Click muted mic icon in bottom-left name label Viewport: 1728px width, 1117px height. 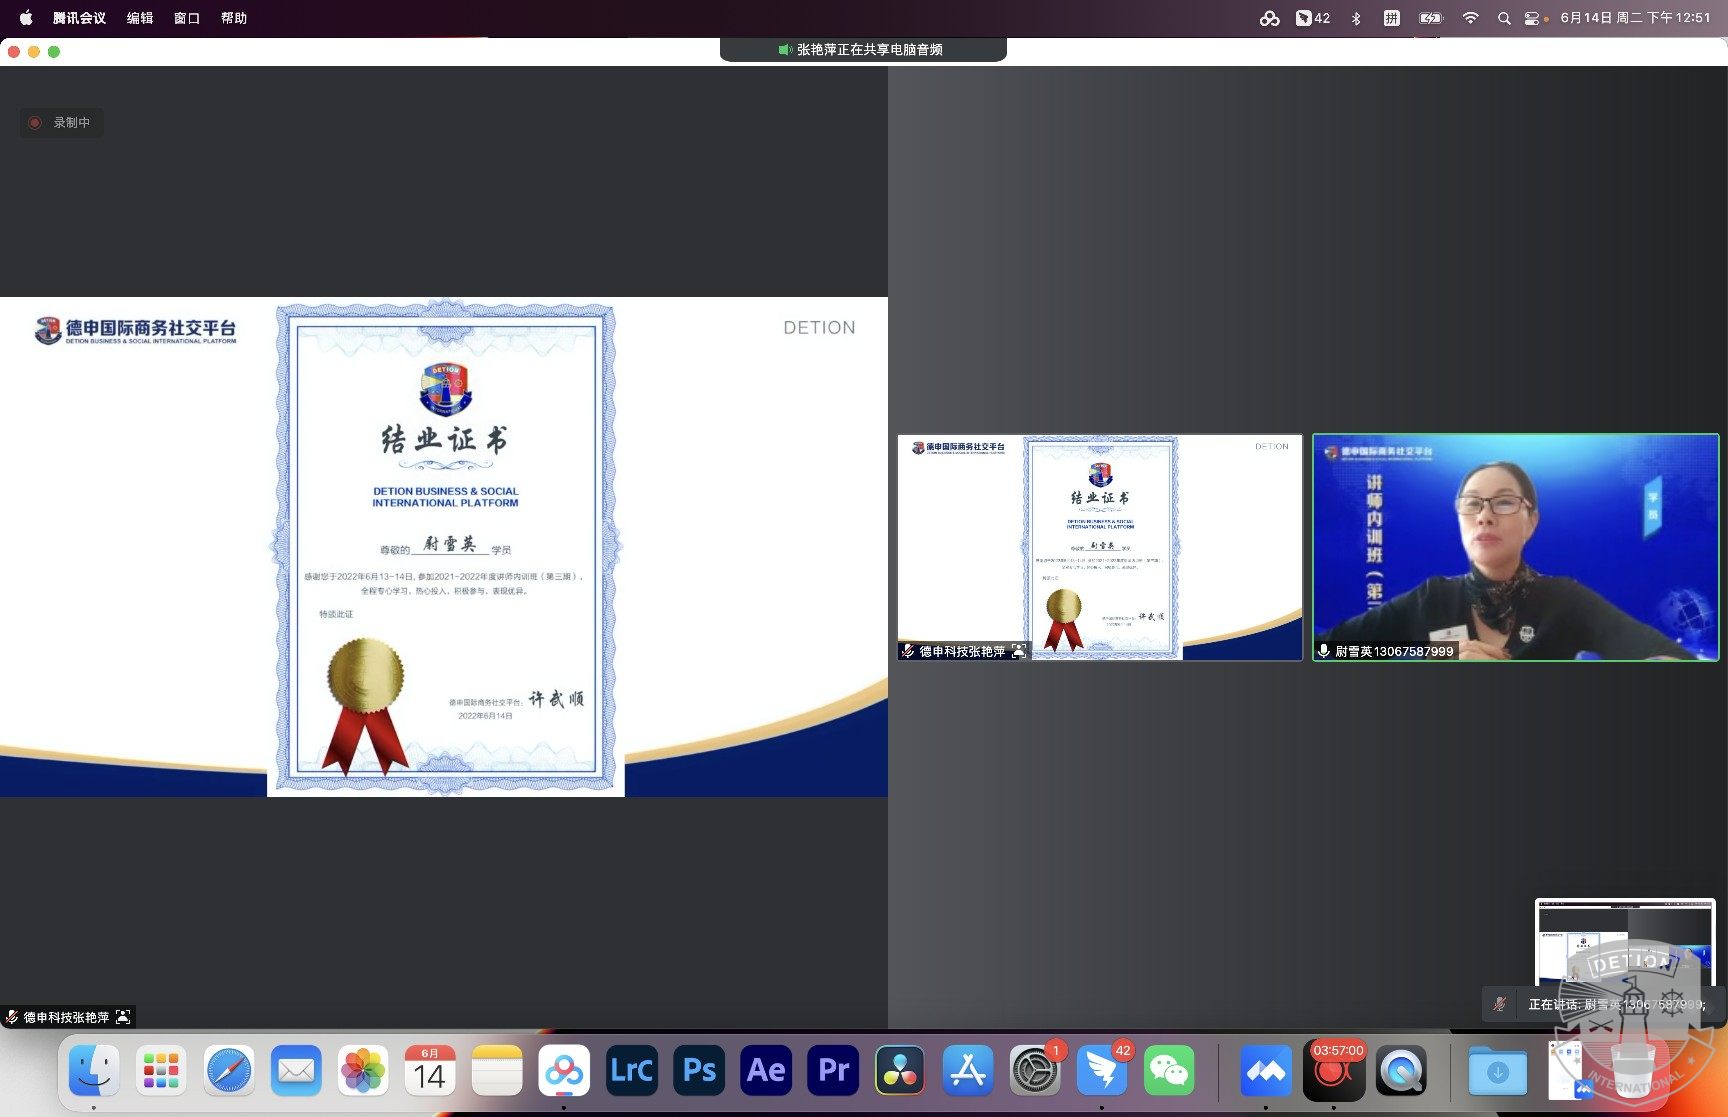[12, 1017]
